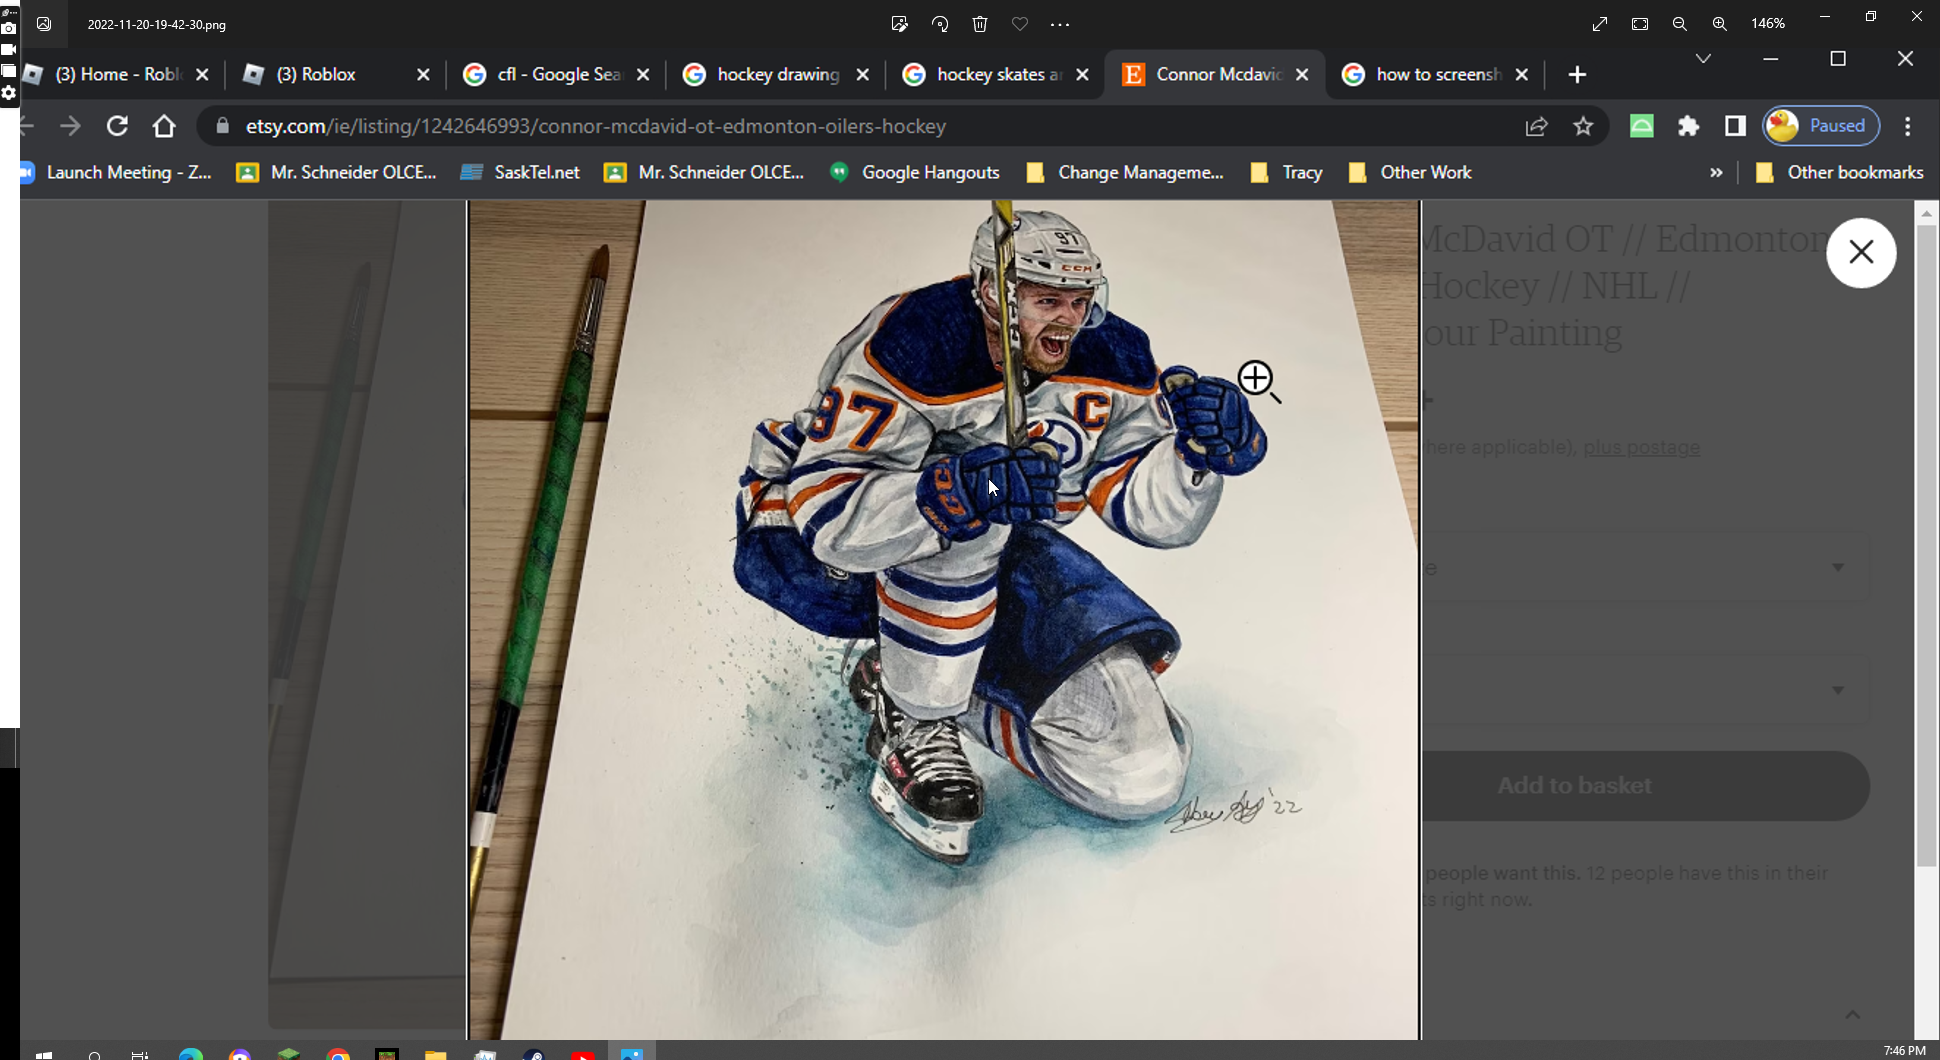Click the 'Add to basket' button

[1574, 786]
